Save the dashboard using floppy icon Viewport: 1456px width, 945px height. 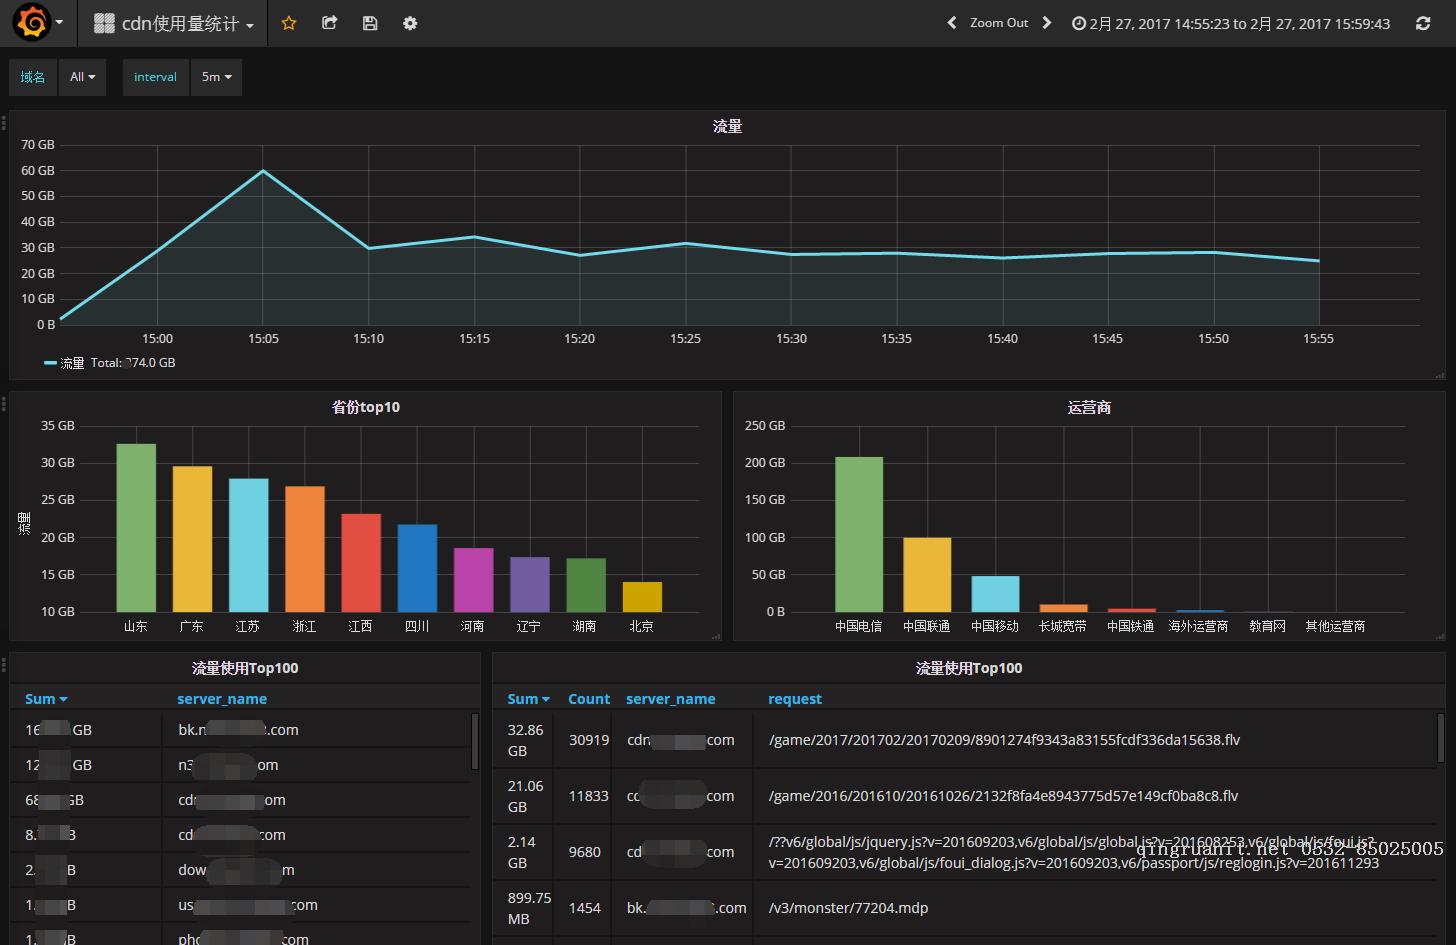click(x=370, y=23)
